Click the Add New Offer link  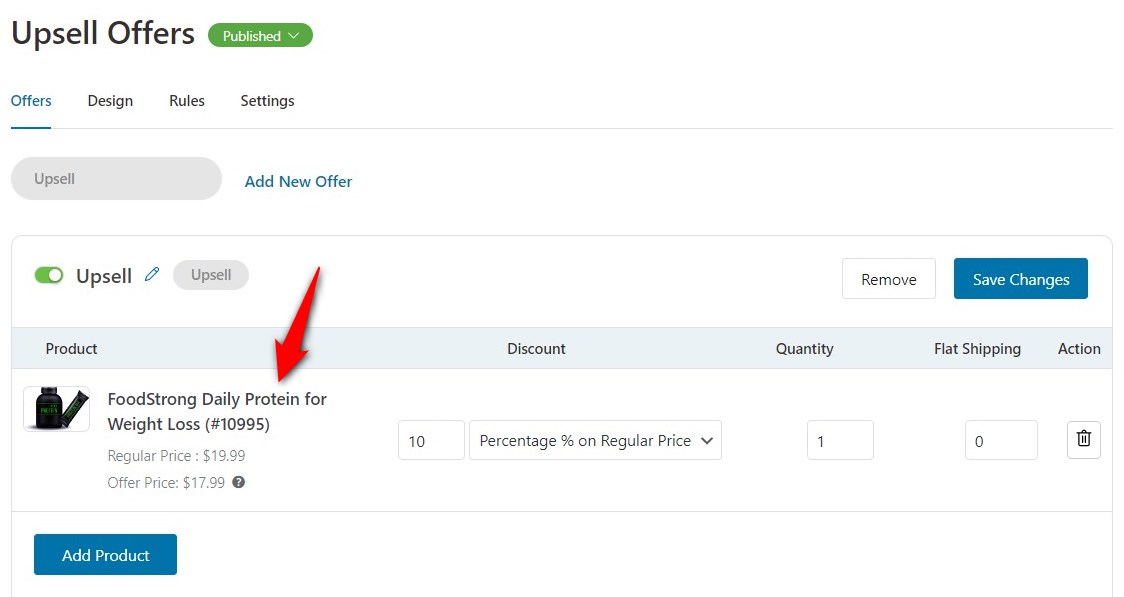pyautogui.click(x=297, y=181)
